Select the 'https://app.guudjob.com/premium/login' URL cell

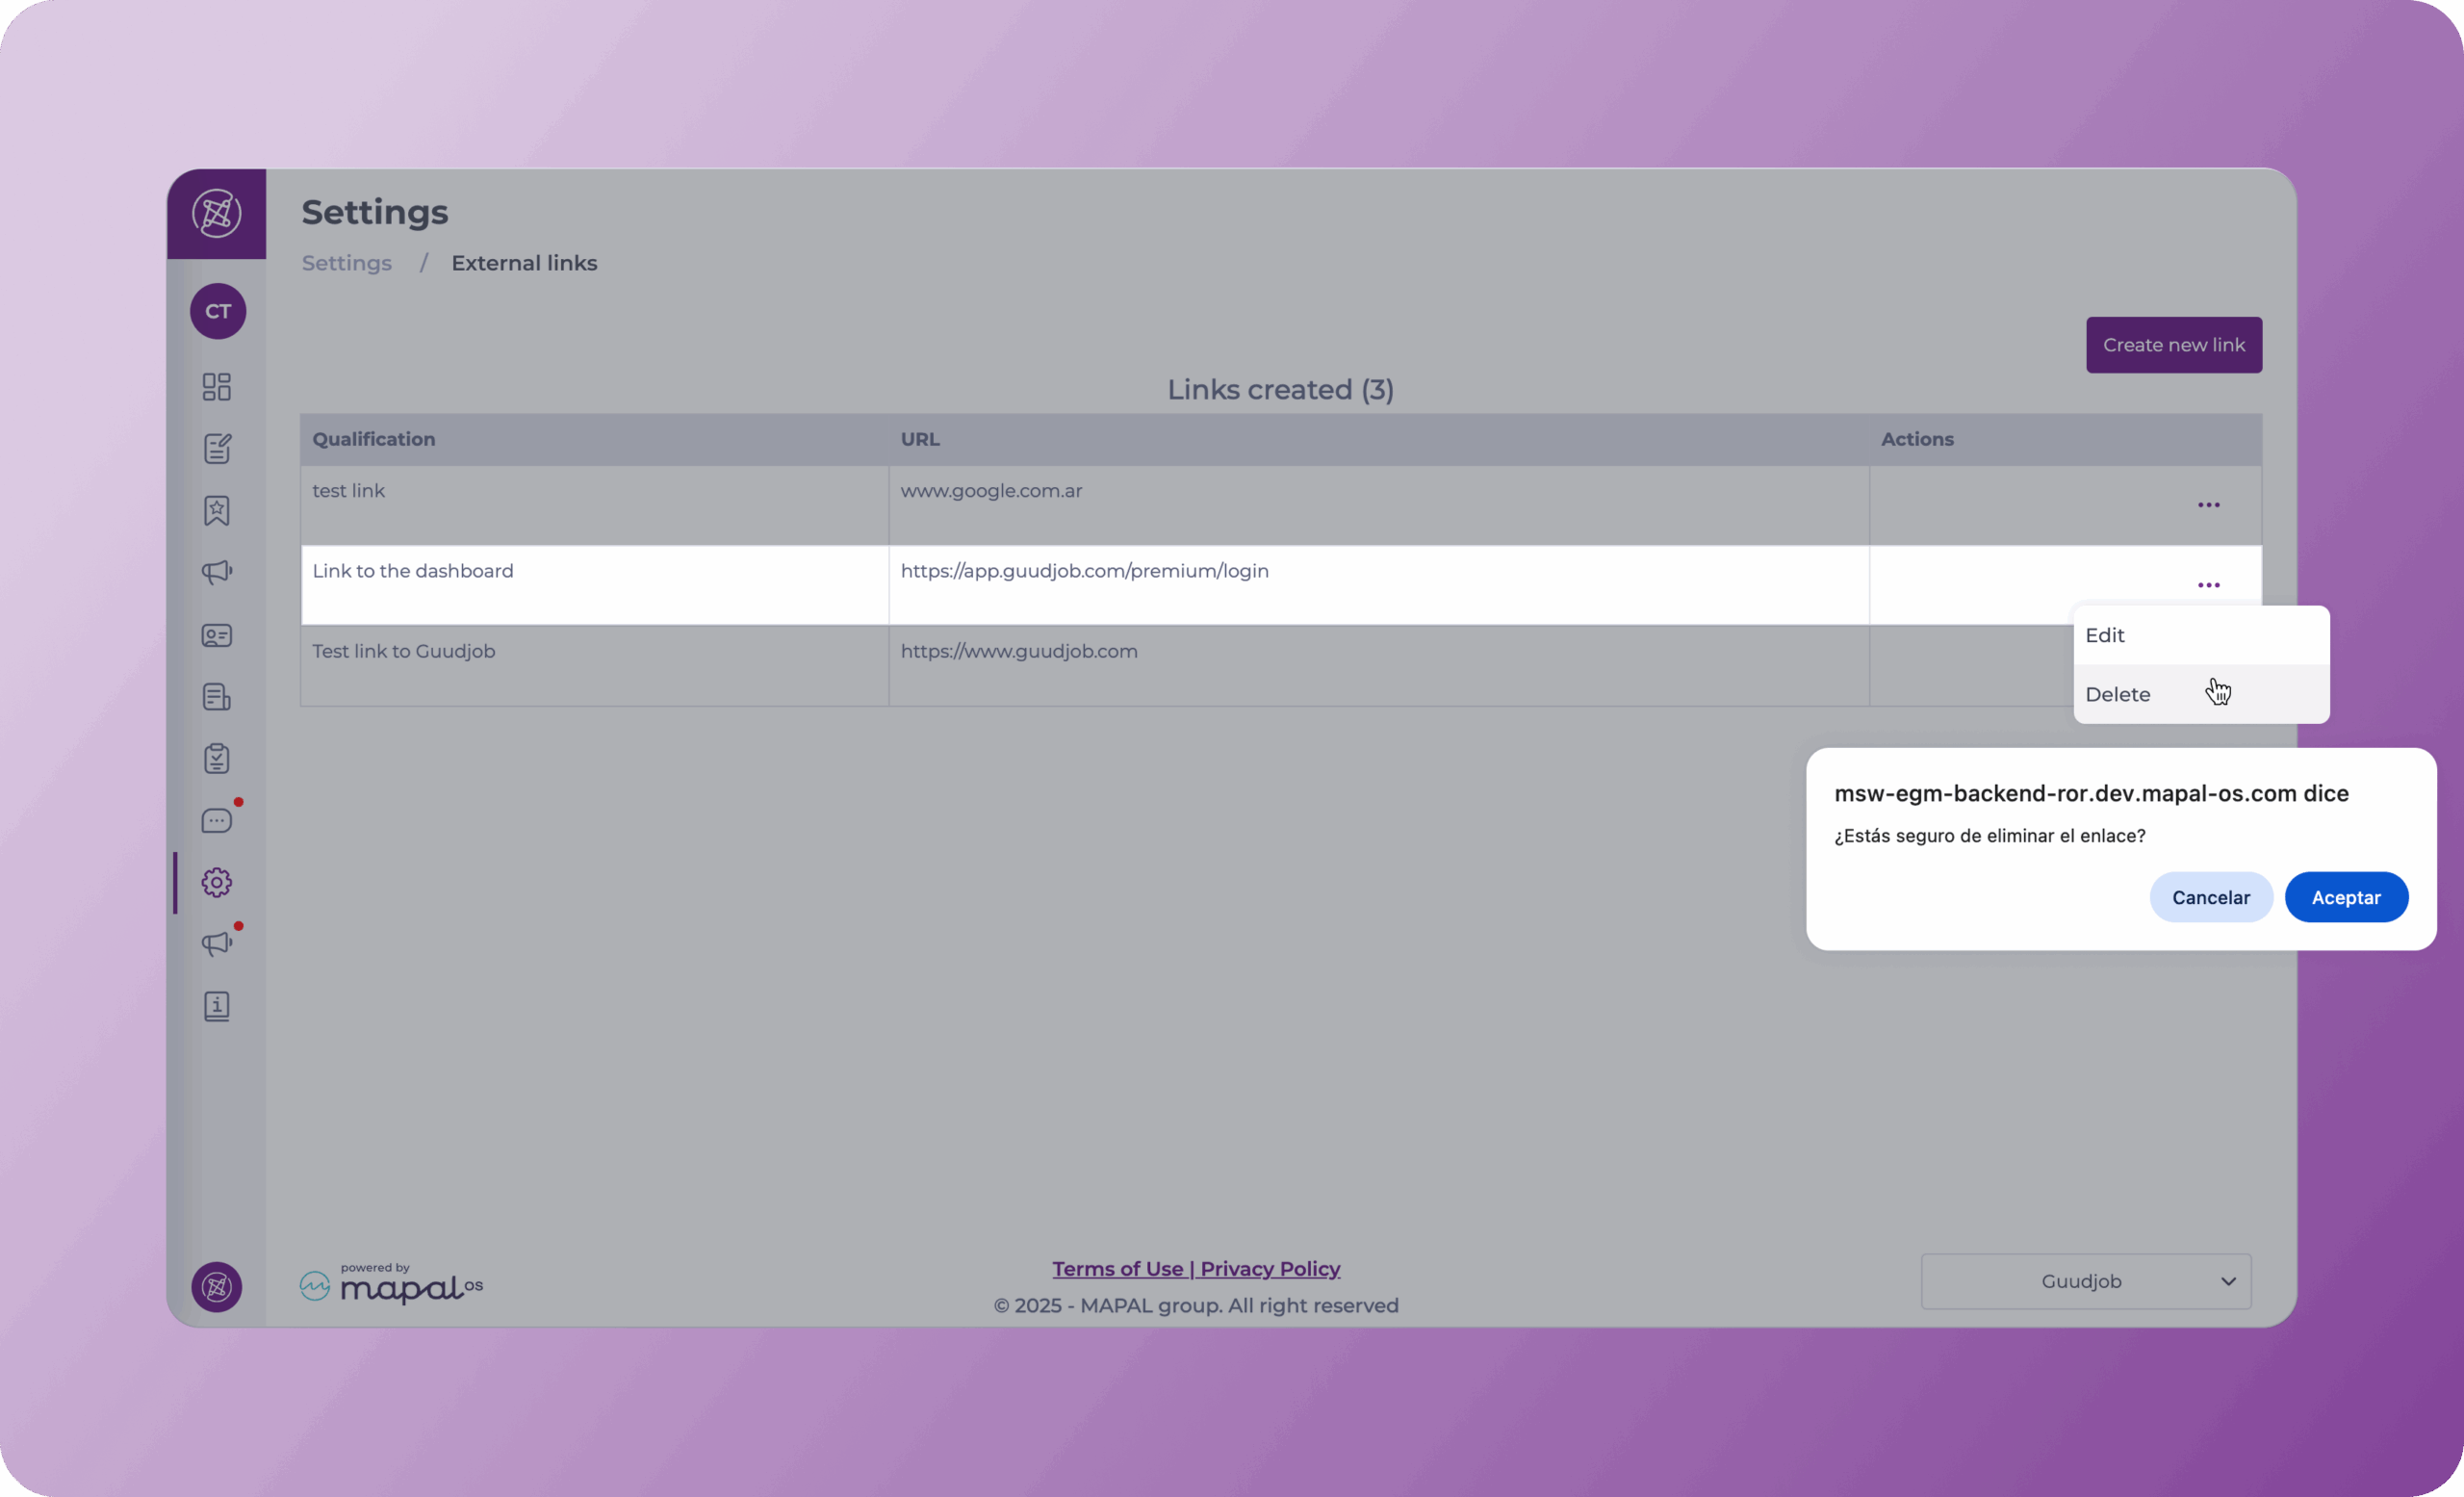tap(1379, 585)
